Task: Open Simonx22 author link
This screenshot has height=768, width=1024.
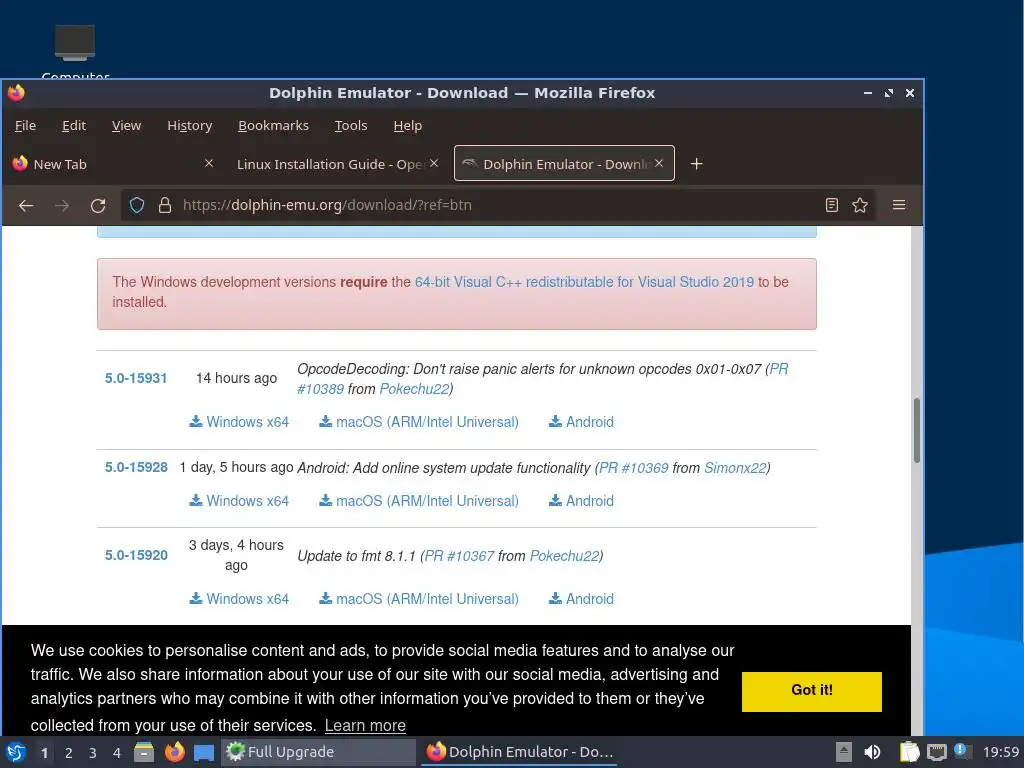Action: [735, 468]
